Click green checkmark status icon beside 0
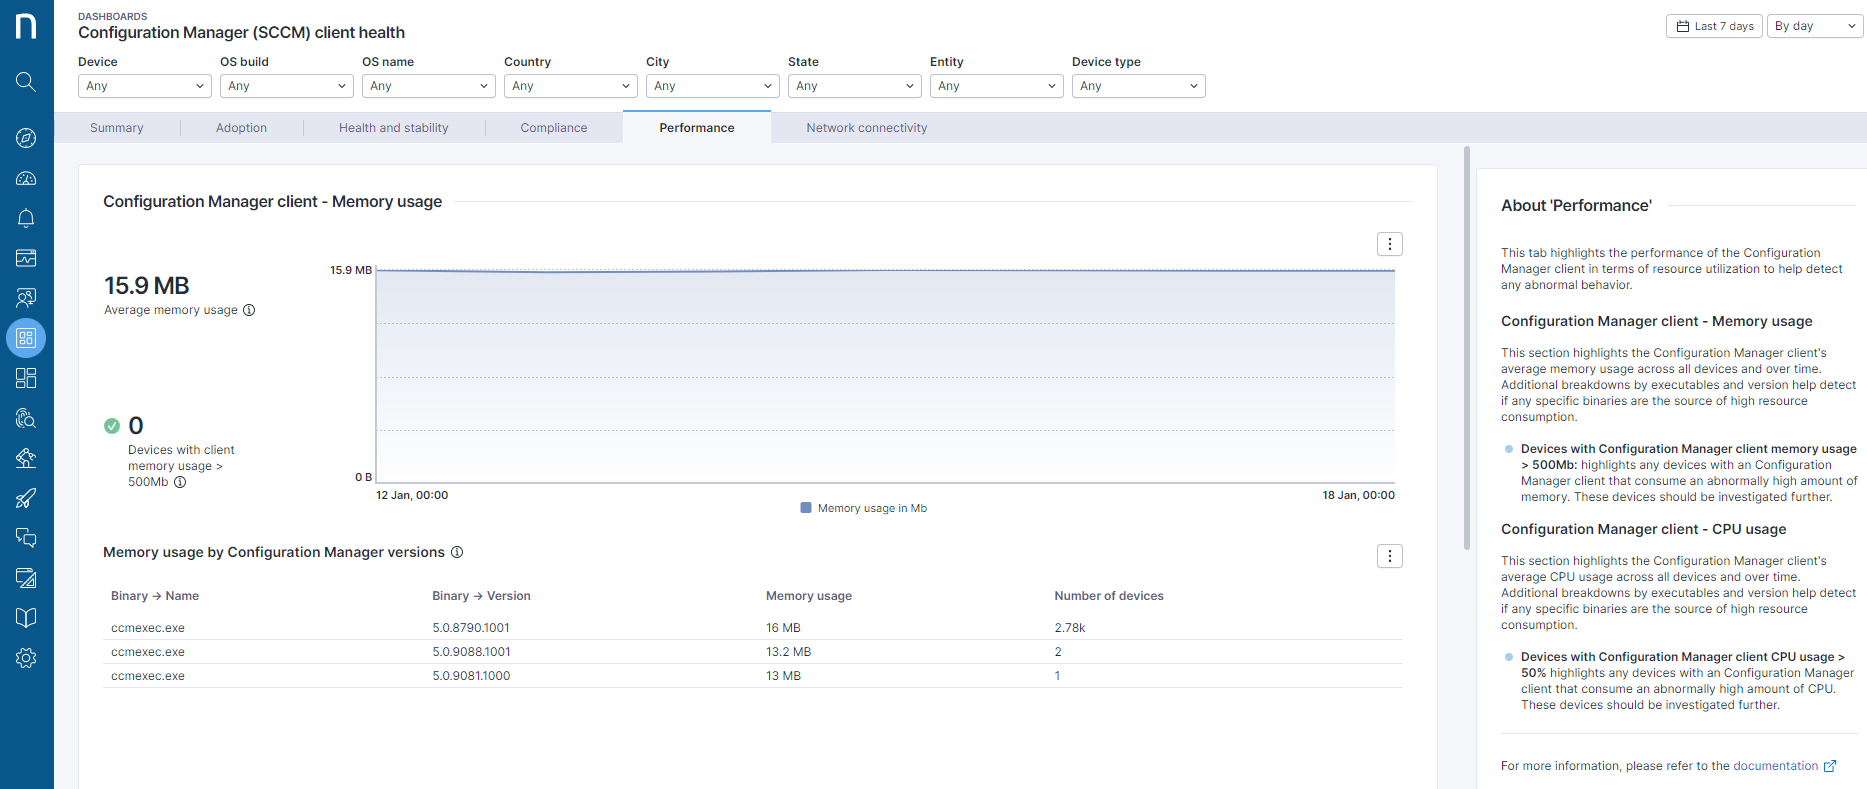The width and height of the screenshot is (1867, 789). [112, 426]
